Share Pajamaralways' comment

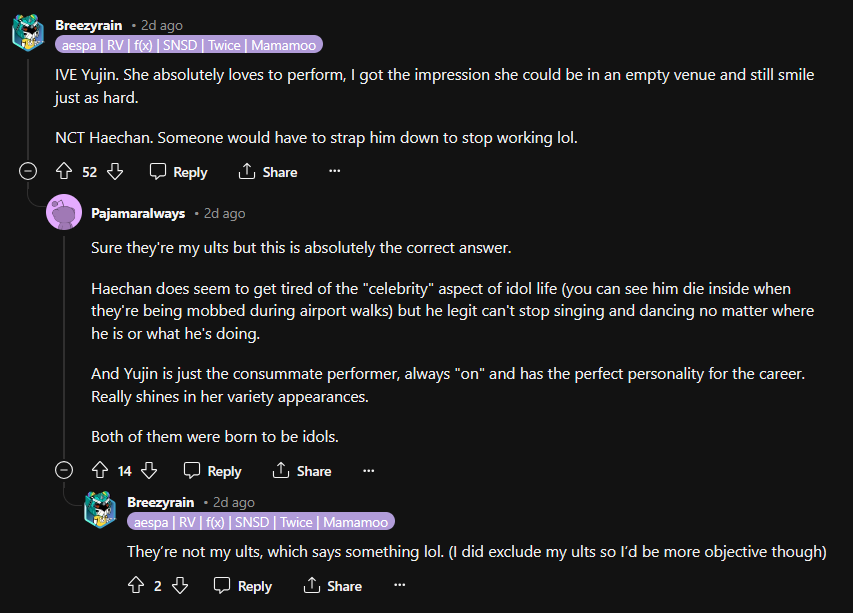coord(302,471)
